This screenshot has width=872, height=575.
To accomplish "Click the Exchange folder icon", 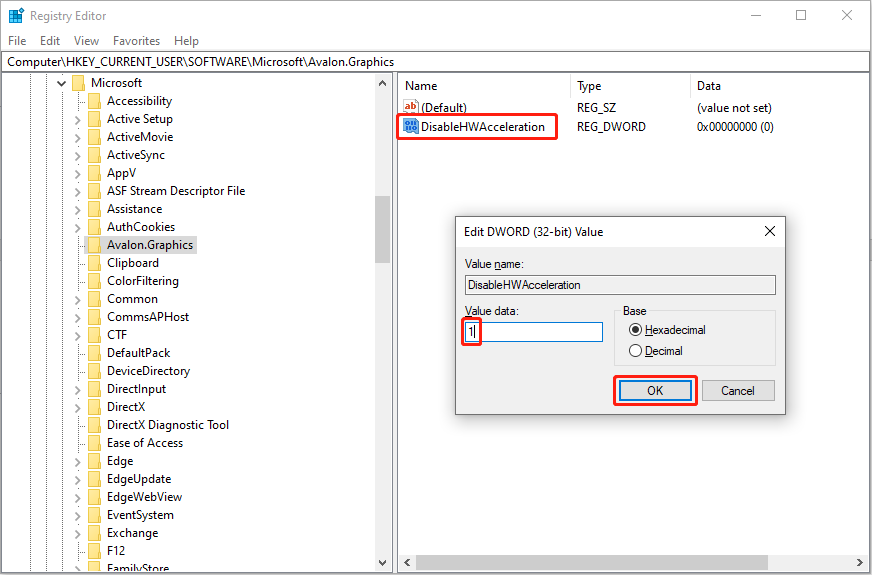I will 95,533.
